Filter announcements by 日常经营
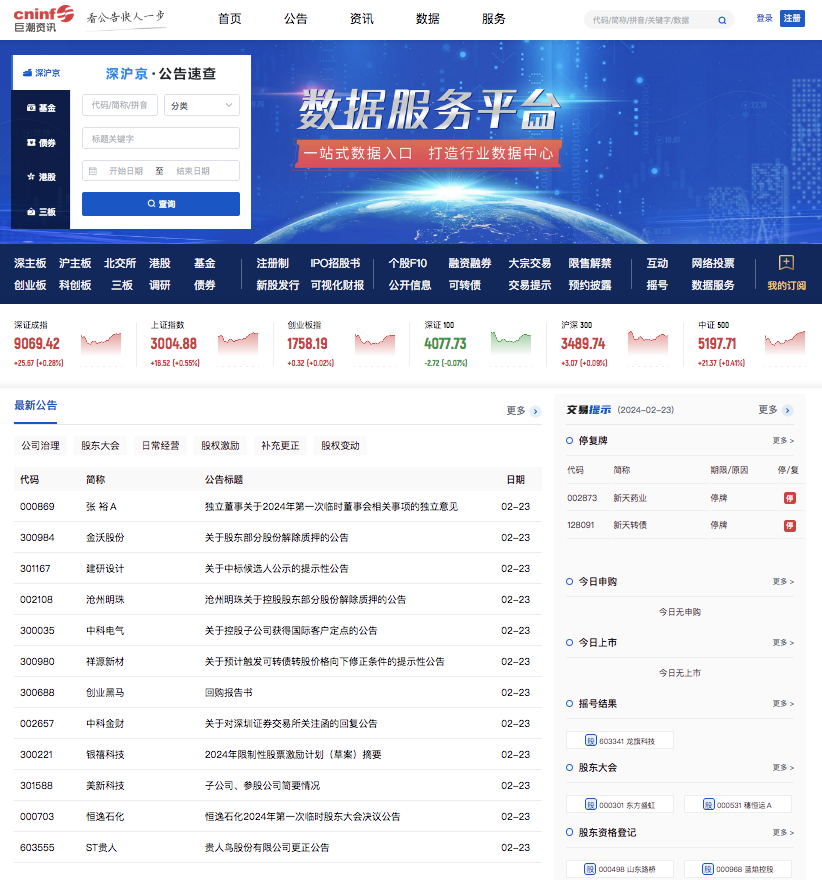The width and height of the screenshot is (822, 880). click(160, 446)
